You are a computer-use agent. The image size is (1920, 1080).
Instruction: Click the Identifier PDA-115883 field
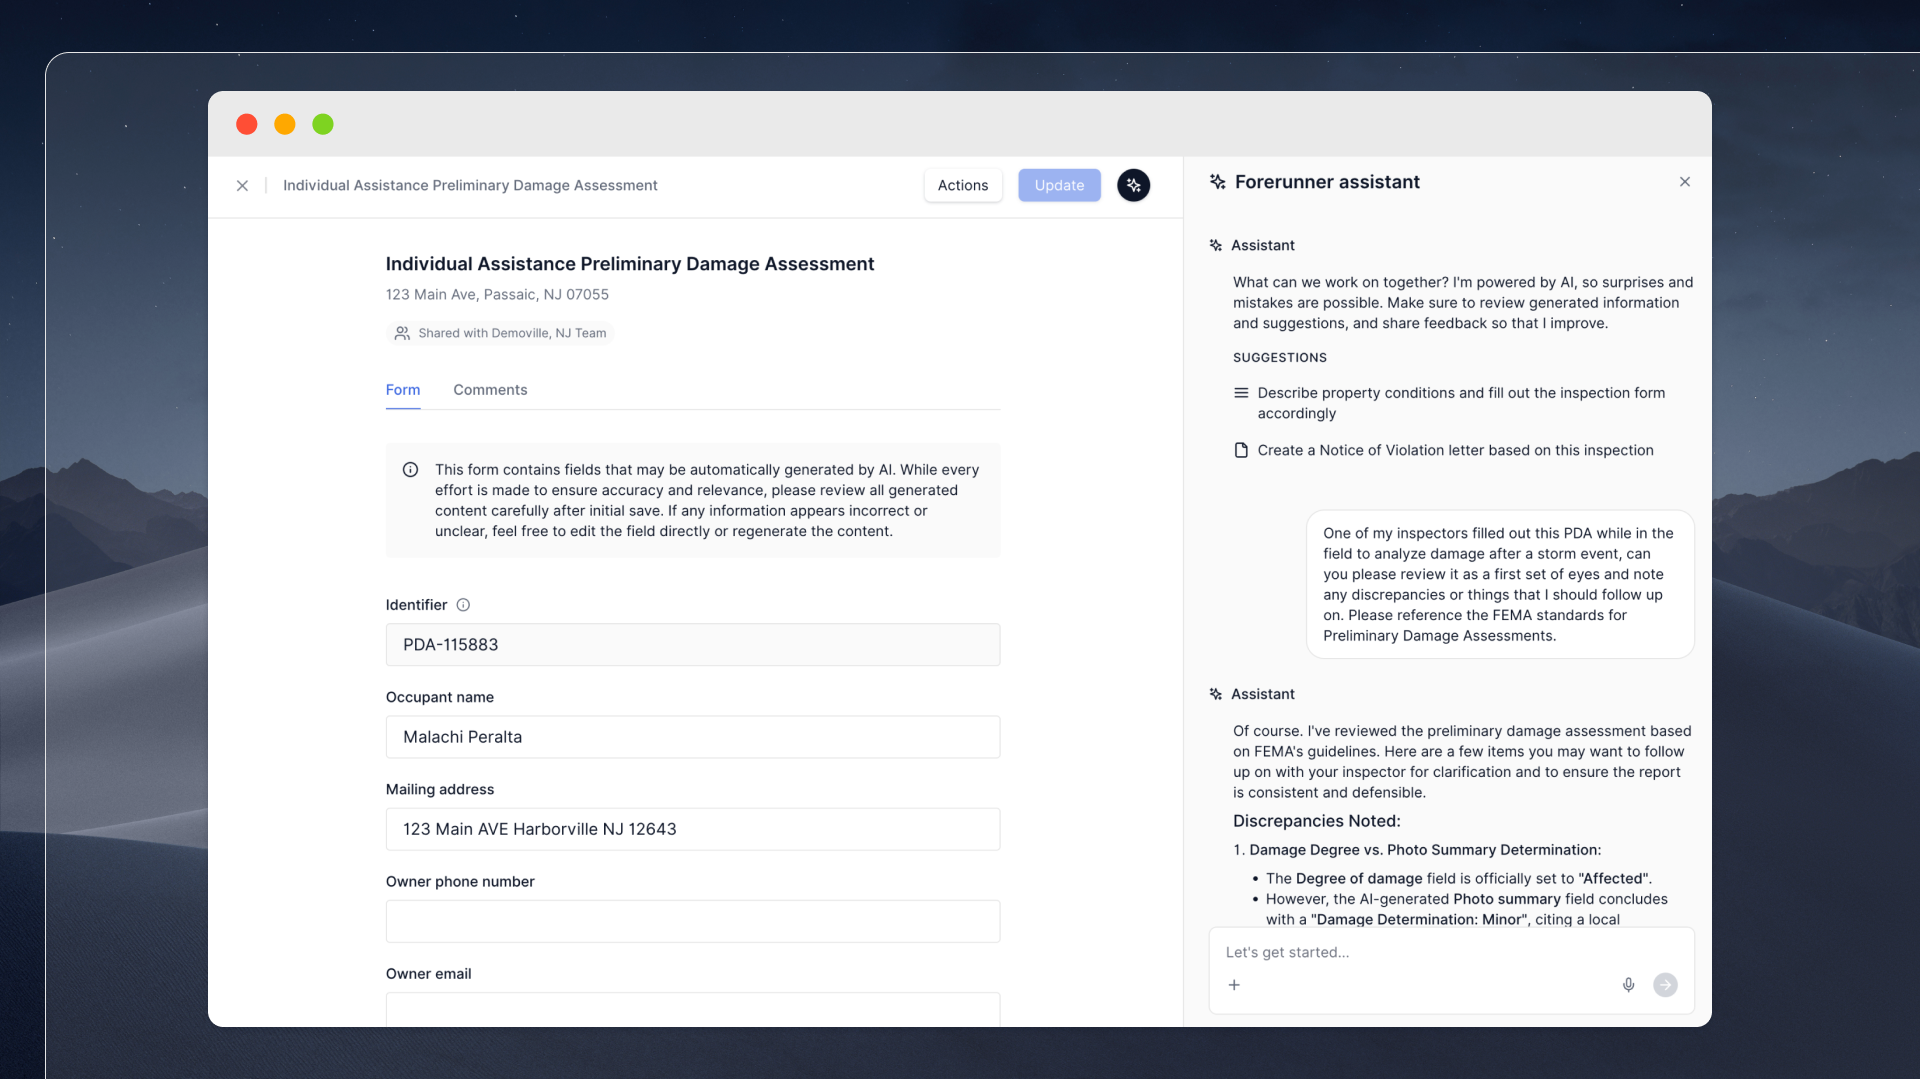pyautogui.click(x=692, y=645)
